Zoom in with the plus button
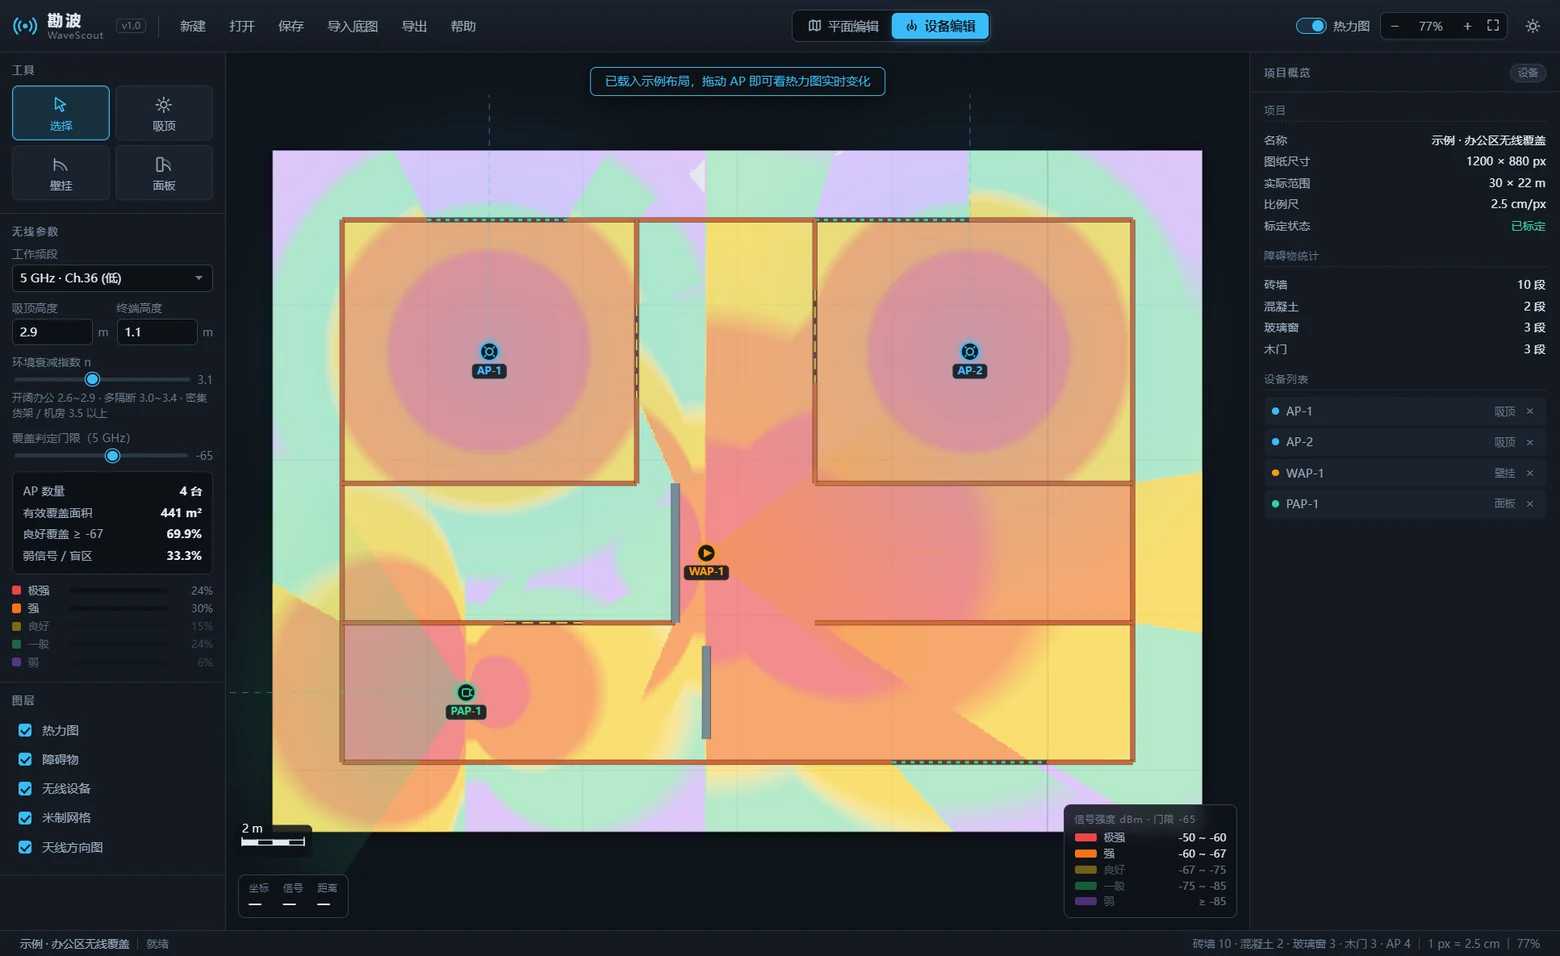This screenshot has height=956, width=1560. point(1467,26)
